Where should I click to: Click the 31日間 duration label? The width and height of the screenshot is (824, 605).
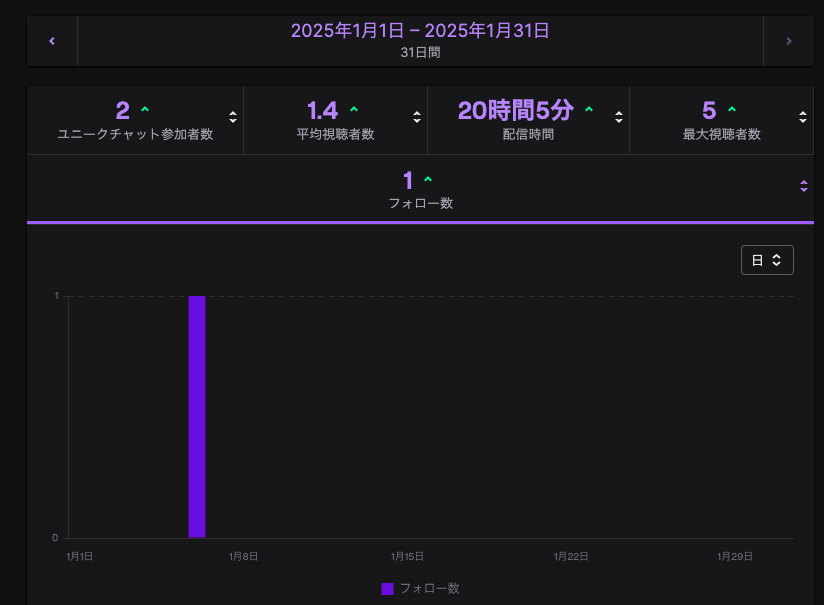[420, 52]
